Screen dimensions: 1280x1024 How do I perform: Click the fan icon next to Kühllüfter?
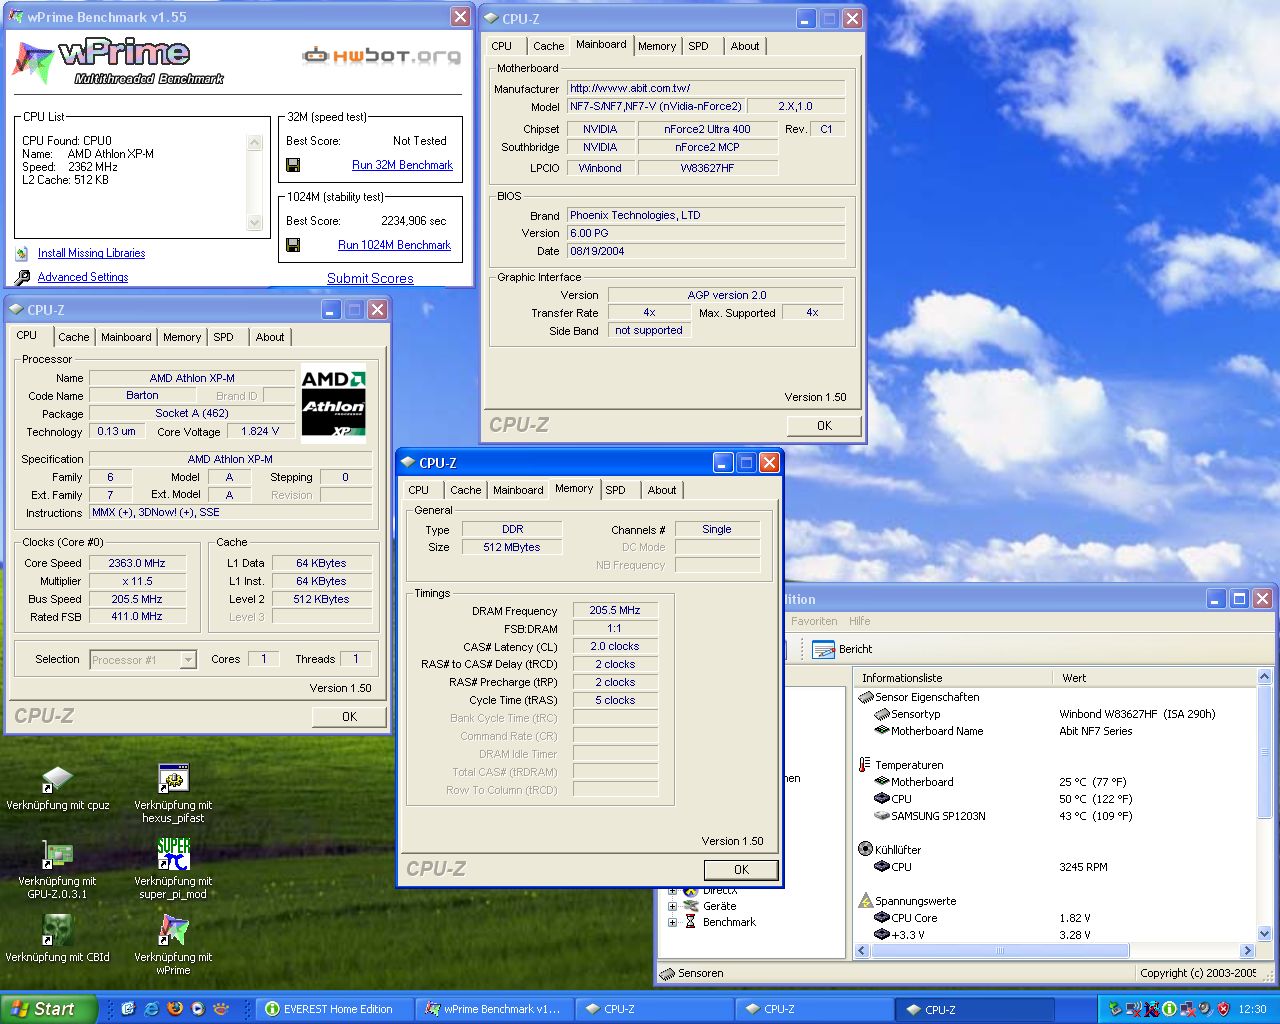[865, 849]
